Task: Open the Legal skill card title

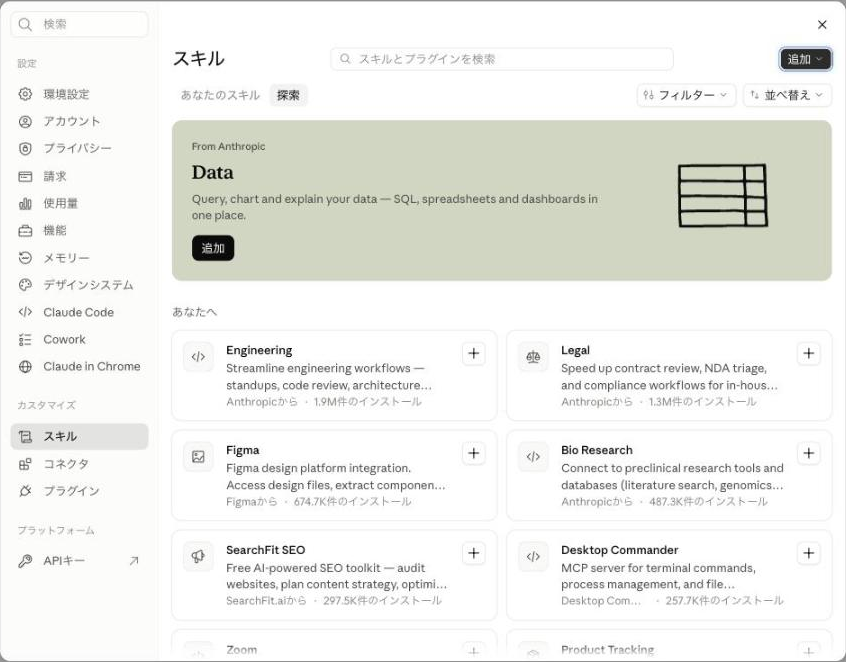Action: pyautogui.click(x=575, y=350)
